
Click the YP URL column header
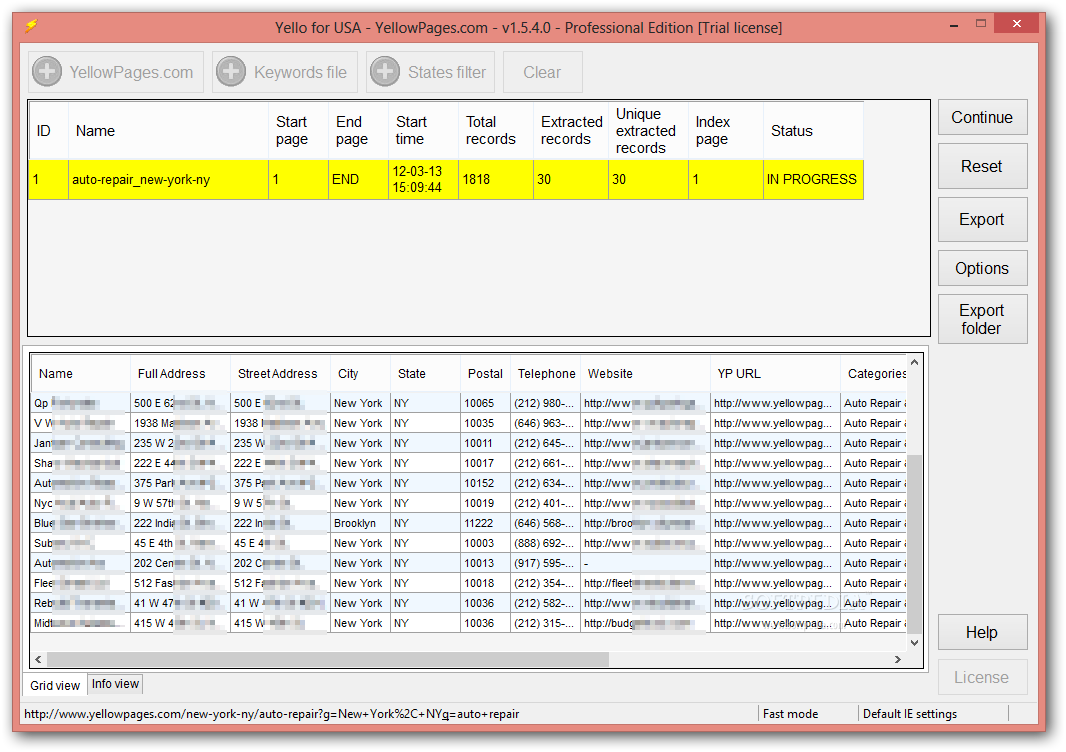pyautogui.click(x=775, y=374)
